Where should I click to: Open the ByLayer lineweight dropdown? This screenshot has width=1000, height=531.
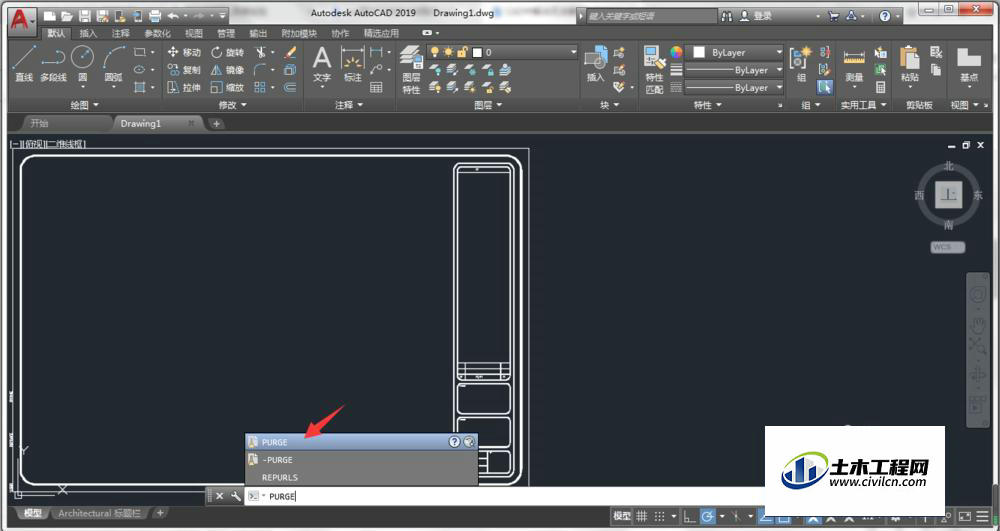tap(735, 70)
